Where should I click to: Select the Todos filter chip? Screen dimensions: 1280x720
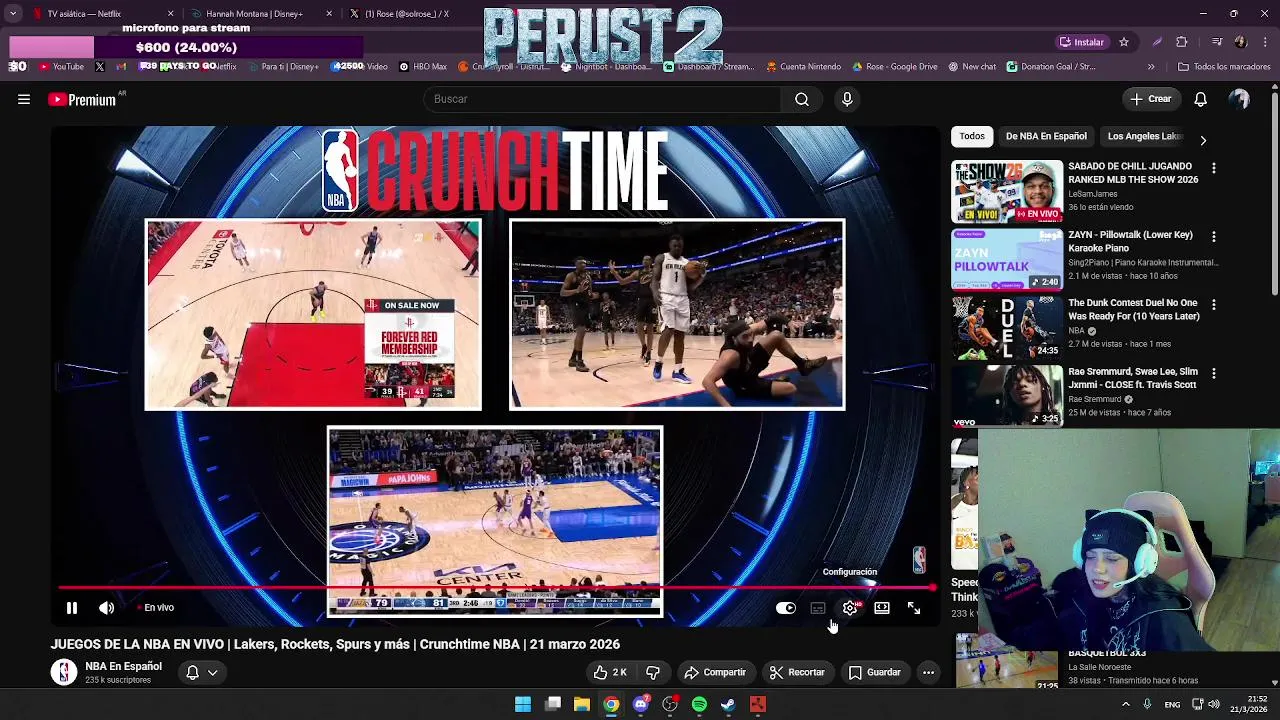[x=972, y=136]
